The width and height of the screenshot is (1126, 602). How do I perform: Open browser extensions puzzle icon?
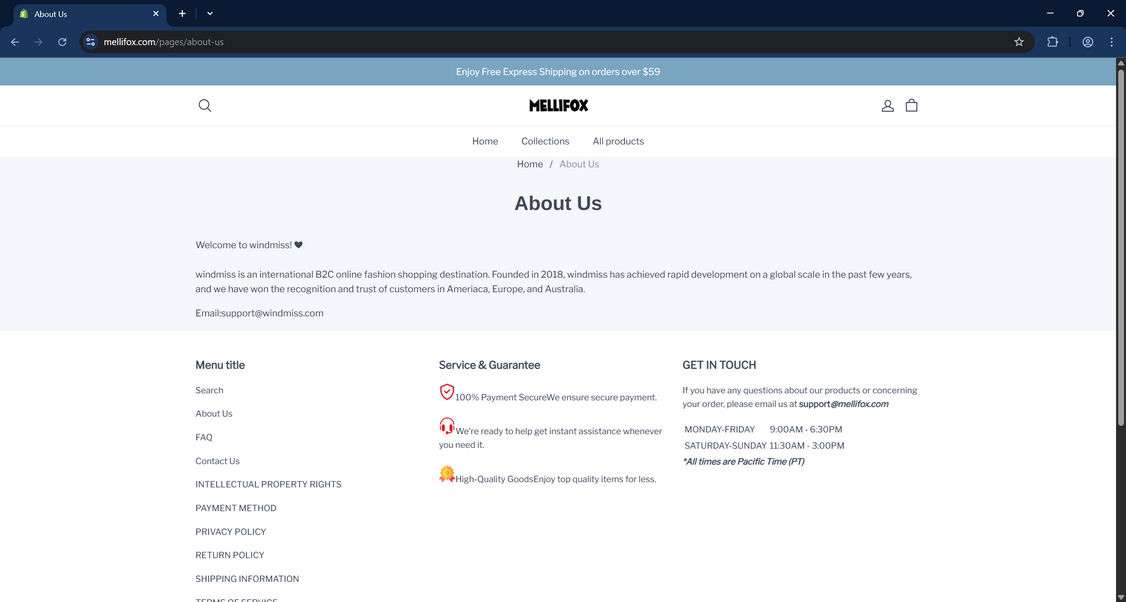click(1053, 42)
